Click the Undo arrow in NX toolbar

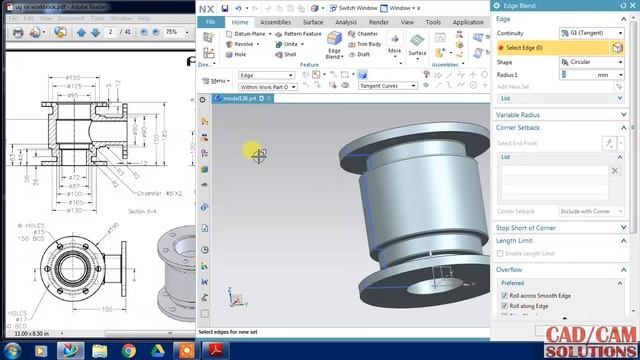pos(238,8)
